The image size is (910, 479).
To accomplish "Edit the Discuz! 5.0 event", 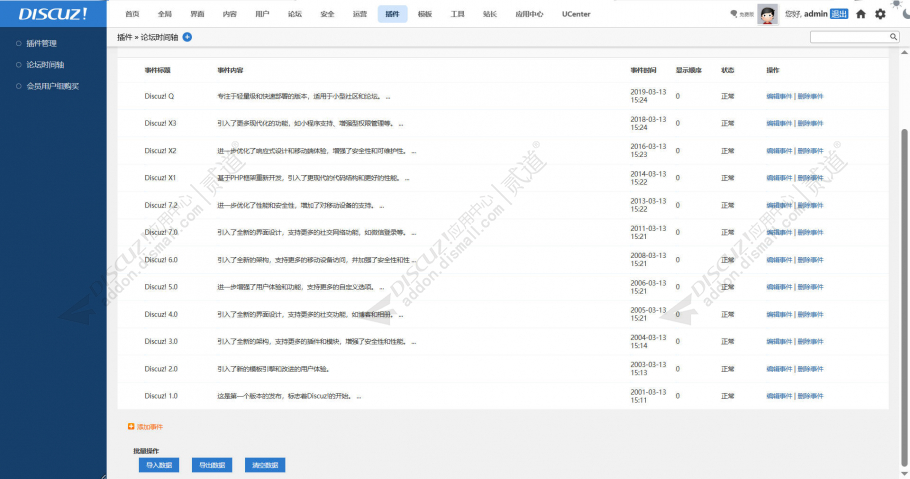I will pyautogui.click(x=779, y=287).
